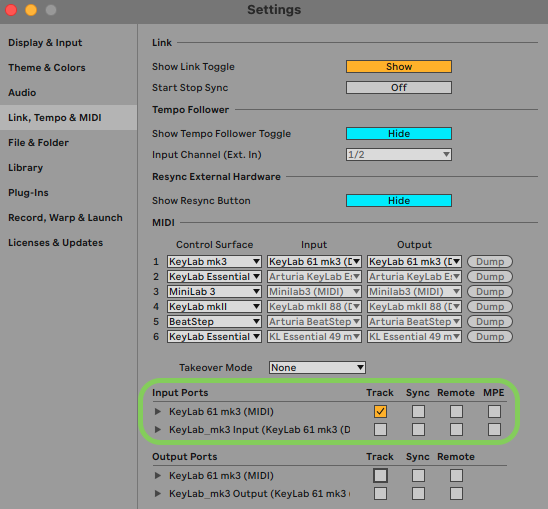Open row 1 Input KeyLab 61 mk3 dropdown
Viewport: 548px width, 509px height.
pyautogui.click(x=314, y=261)
